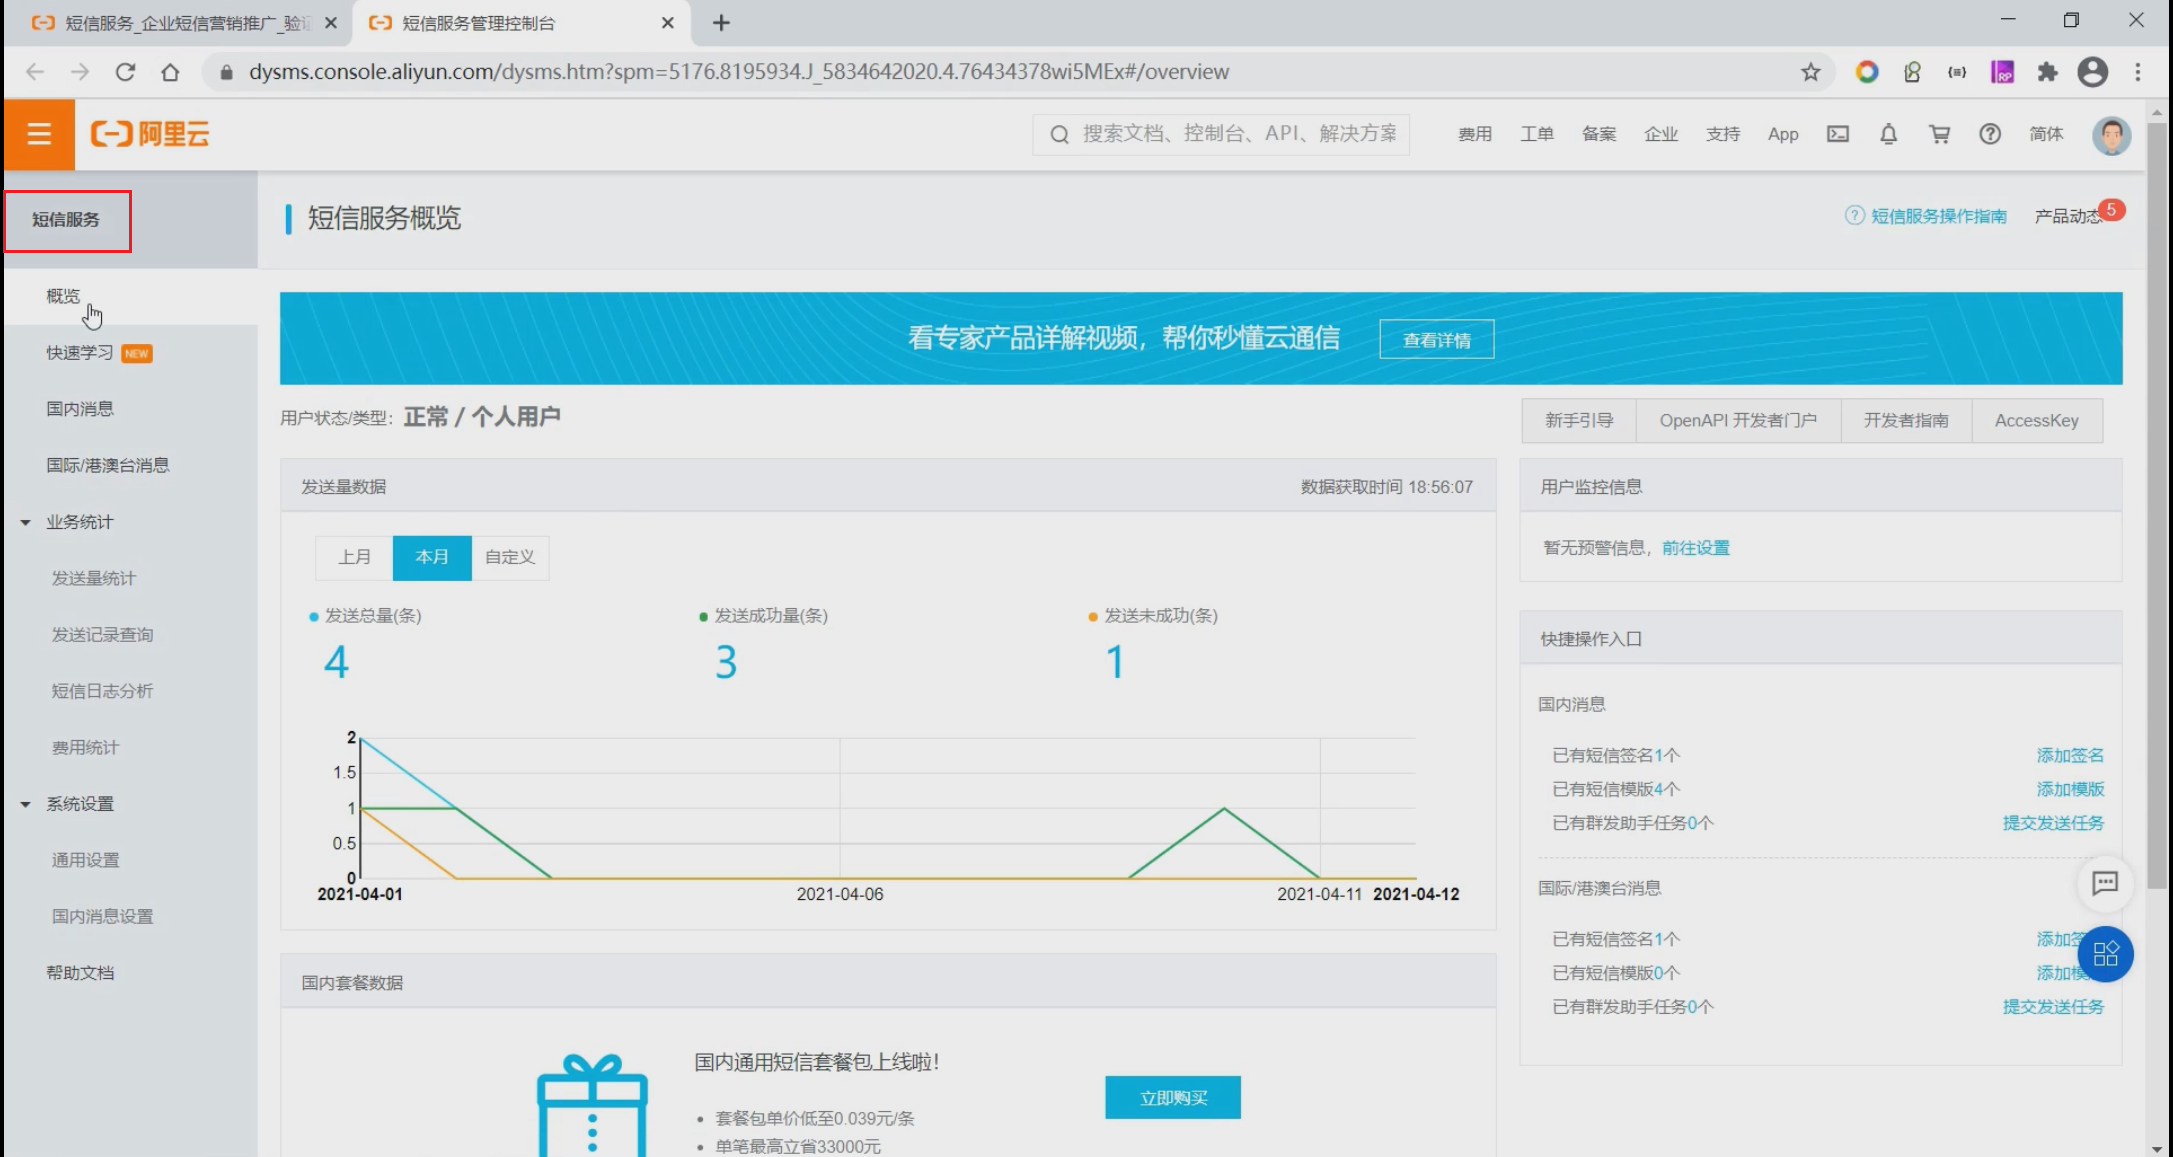This screenshot has height=1157, width=2173.
Task: Select the 自定义 time range option
Action: 510,557
